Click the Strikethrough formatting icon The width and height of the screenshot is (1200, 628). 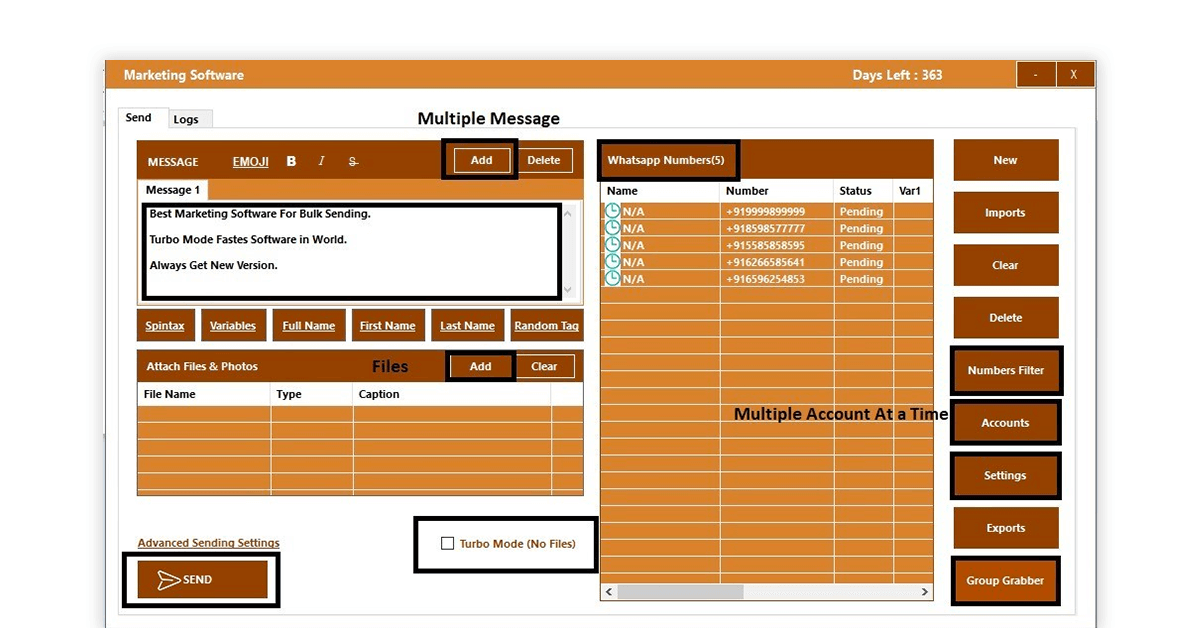pos(353,161)
